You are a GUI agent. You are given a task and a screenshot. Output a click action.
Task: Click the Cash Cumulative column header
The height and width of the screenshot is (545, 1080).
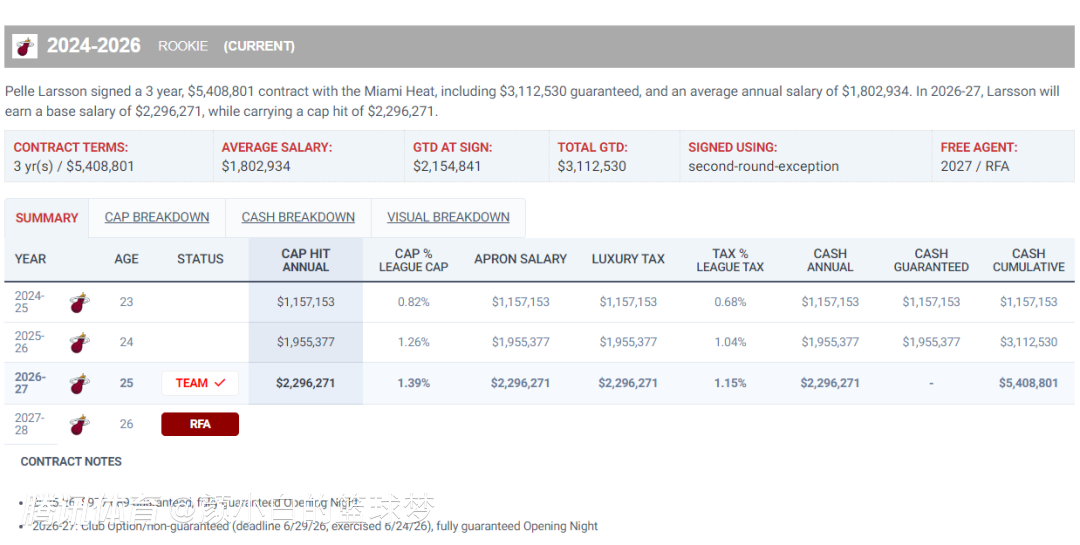[1028, 260]
